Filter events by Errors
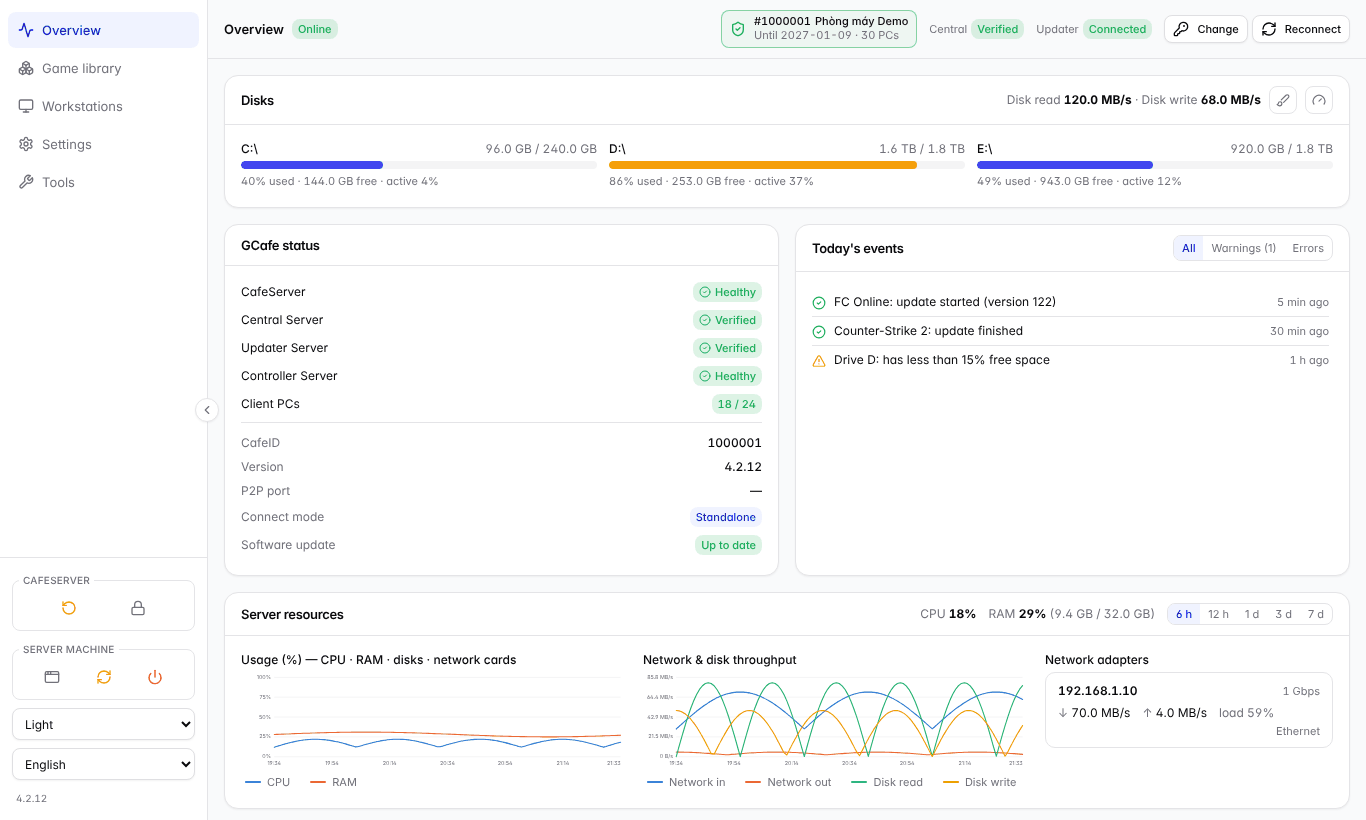Viewport: 1366px width, 820px height. click(x=1307, y=248)
